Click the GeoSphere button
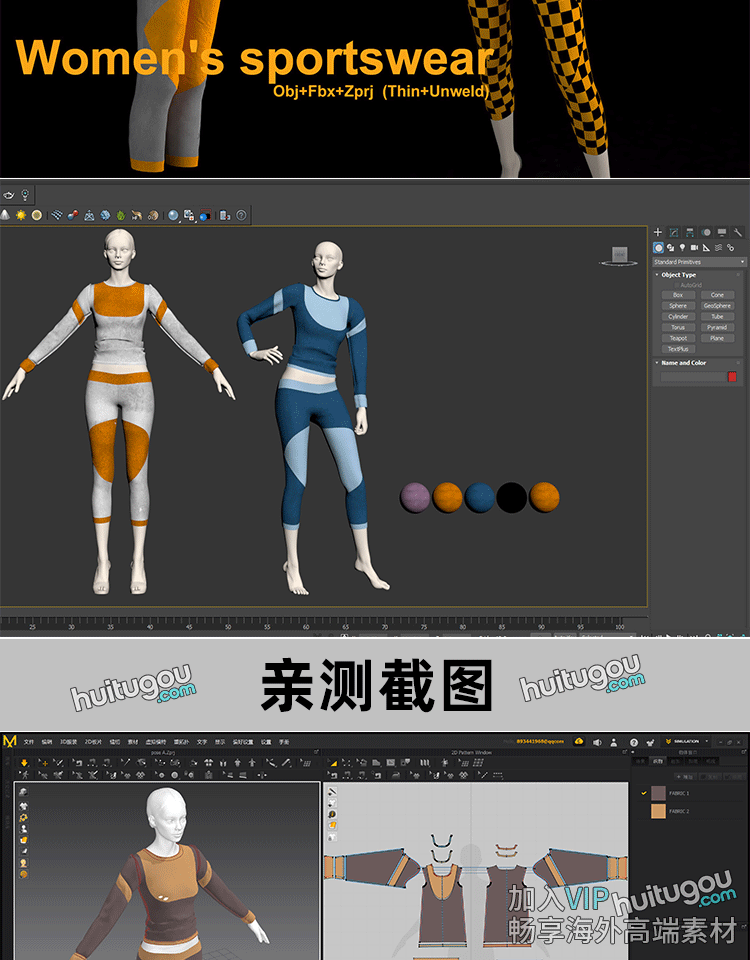The width and height of the screenshot is (750, 960). [x=717, y=306]
